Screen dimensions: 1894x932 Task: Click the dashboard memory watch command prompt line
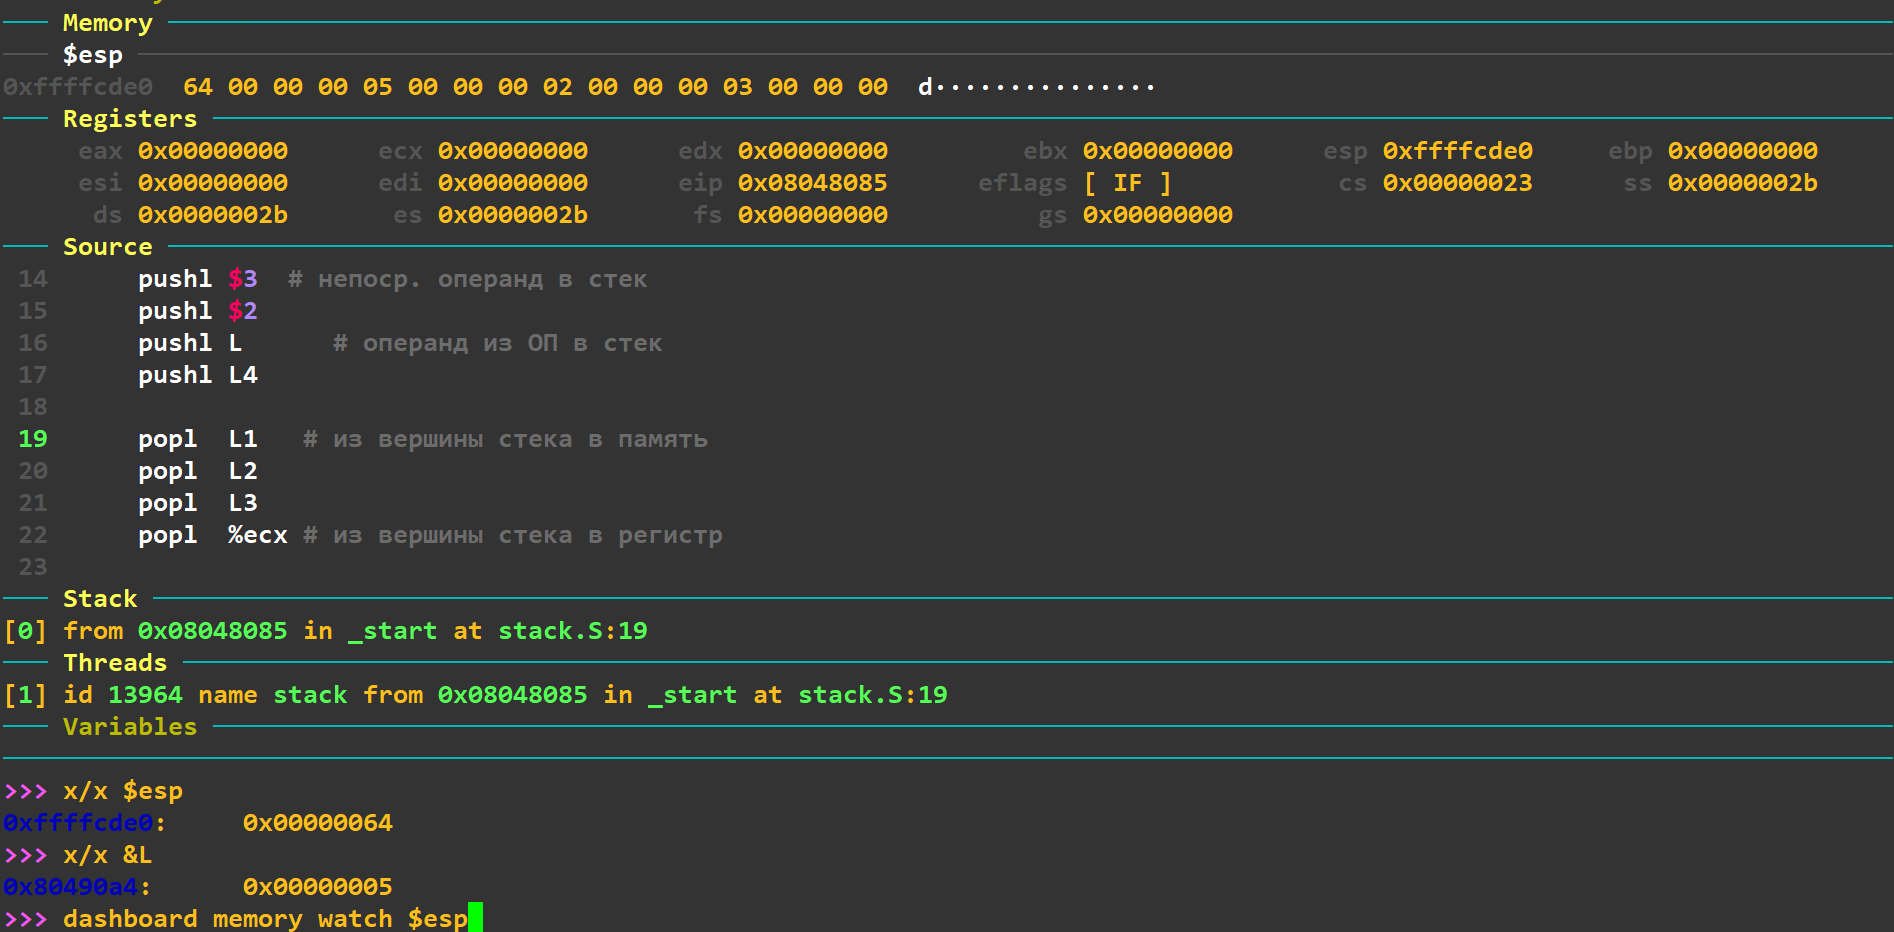(x=265, y=919)
